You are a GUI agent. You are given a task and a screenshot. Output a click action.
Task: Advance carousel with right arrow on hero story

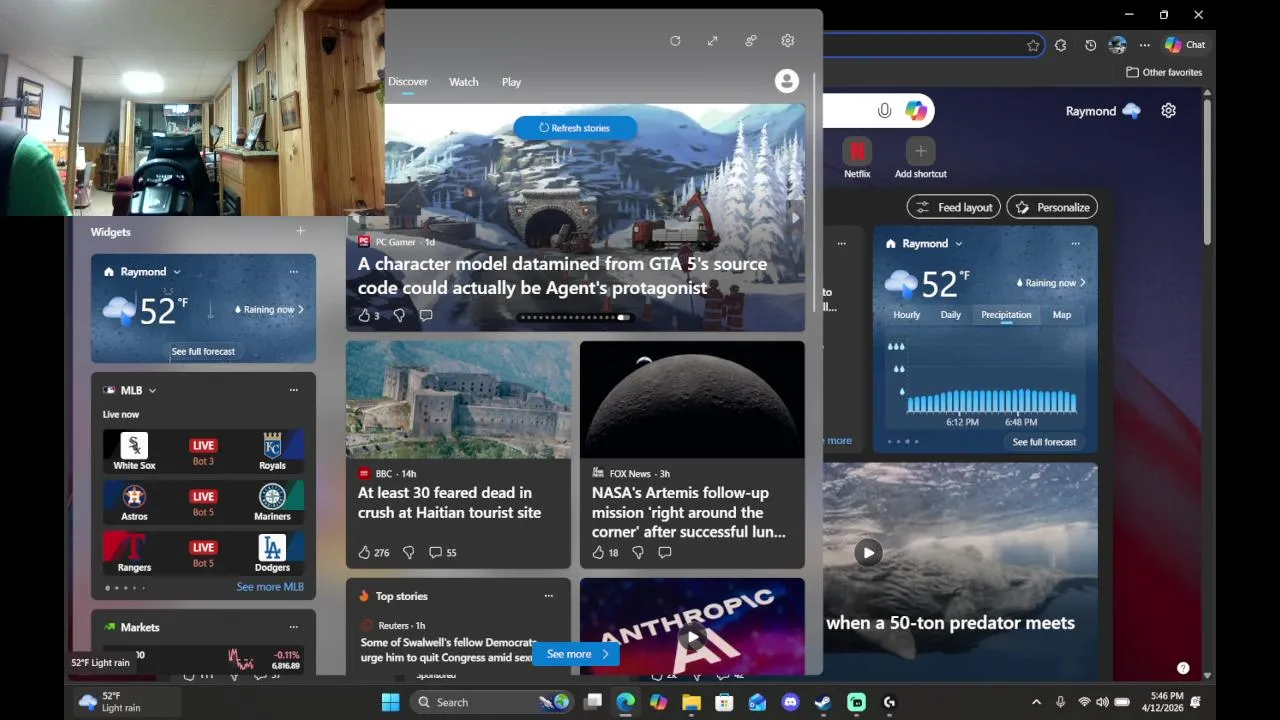coord(796,217)
